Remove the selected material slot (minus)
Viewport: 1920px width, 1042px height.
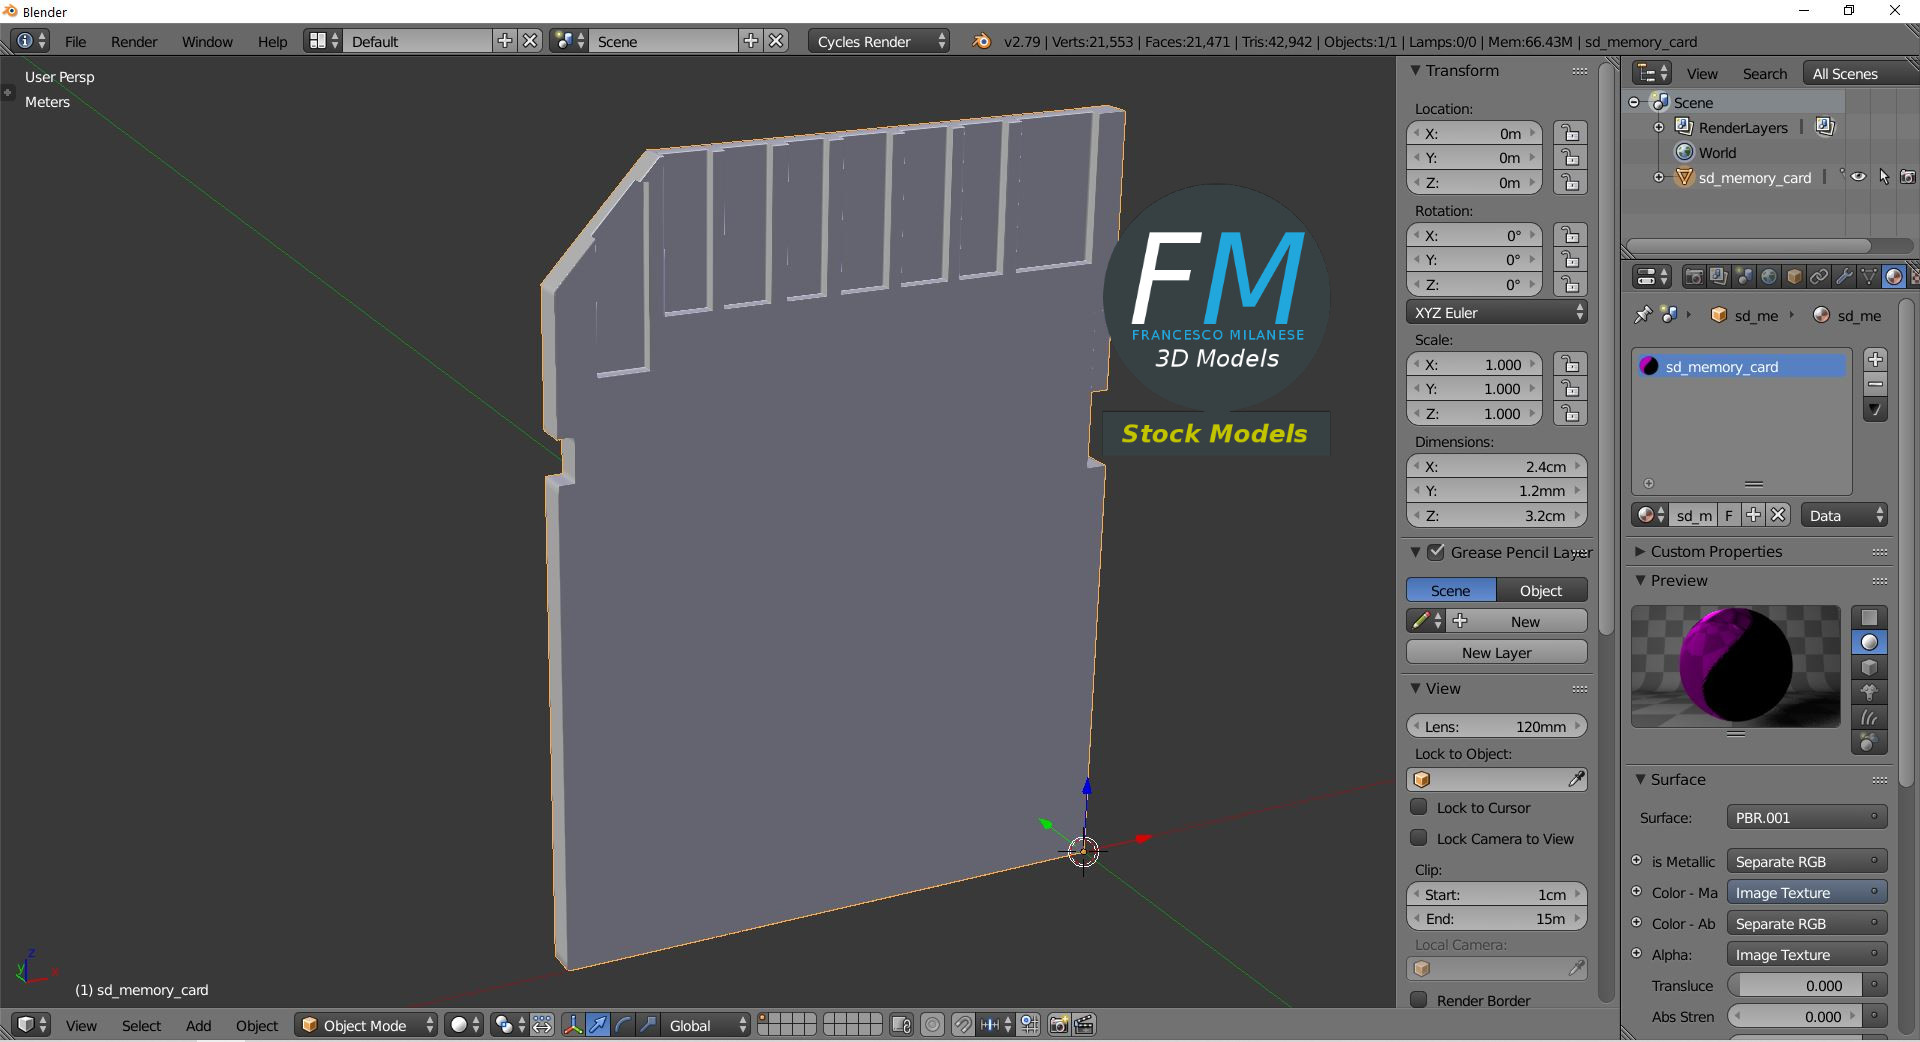point(1875,384)
